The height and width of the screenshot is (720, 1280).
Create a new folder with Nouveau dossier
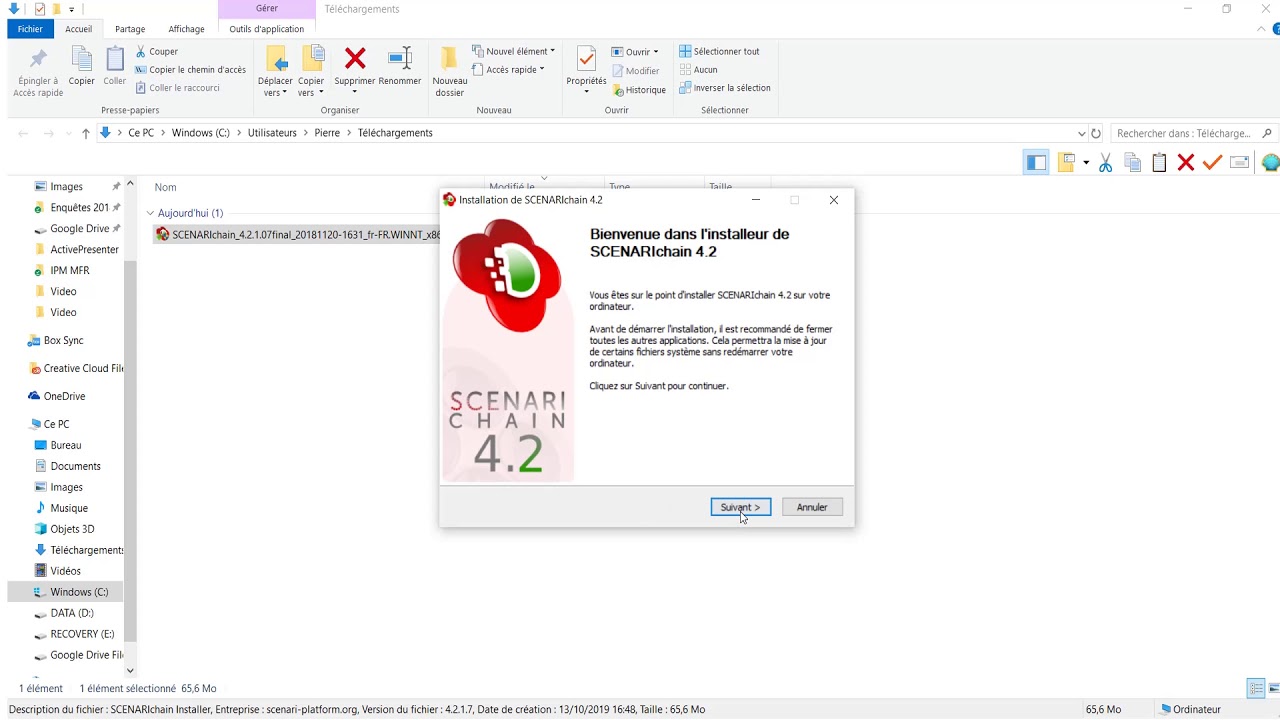click(450, 72)
